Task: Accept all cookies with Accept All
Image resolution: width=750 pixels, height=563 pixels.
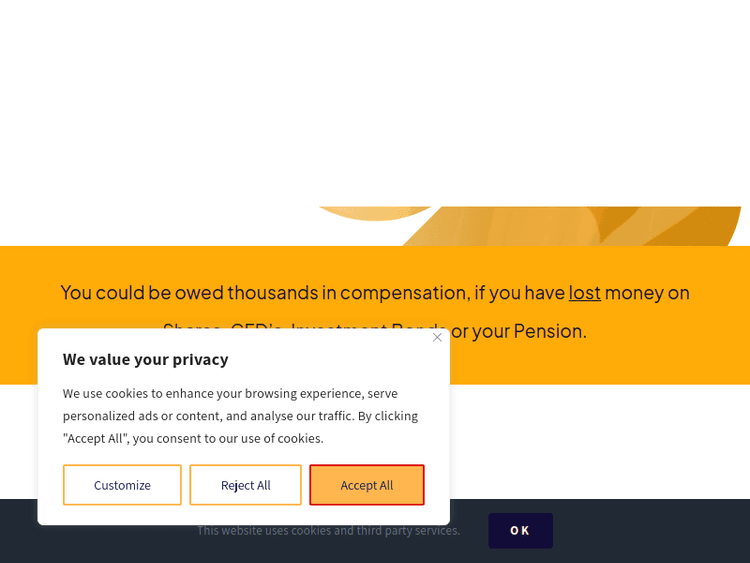Action: pyautogui.click(x=366, y=485)
